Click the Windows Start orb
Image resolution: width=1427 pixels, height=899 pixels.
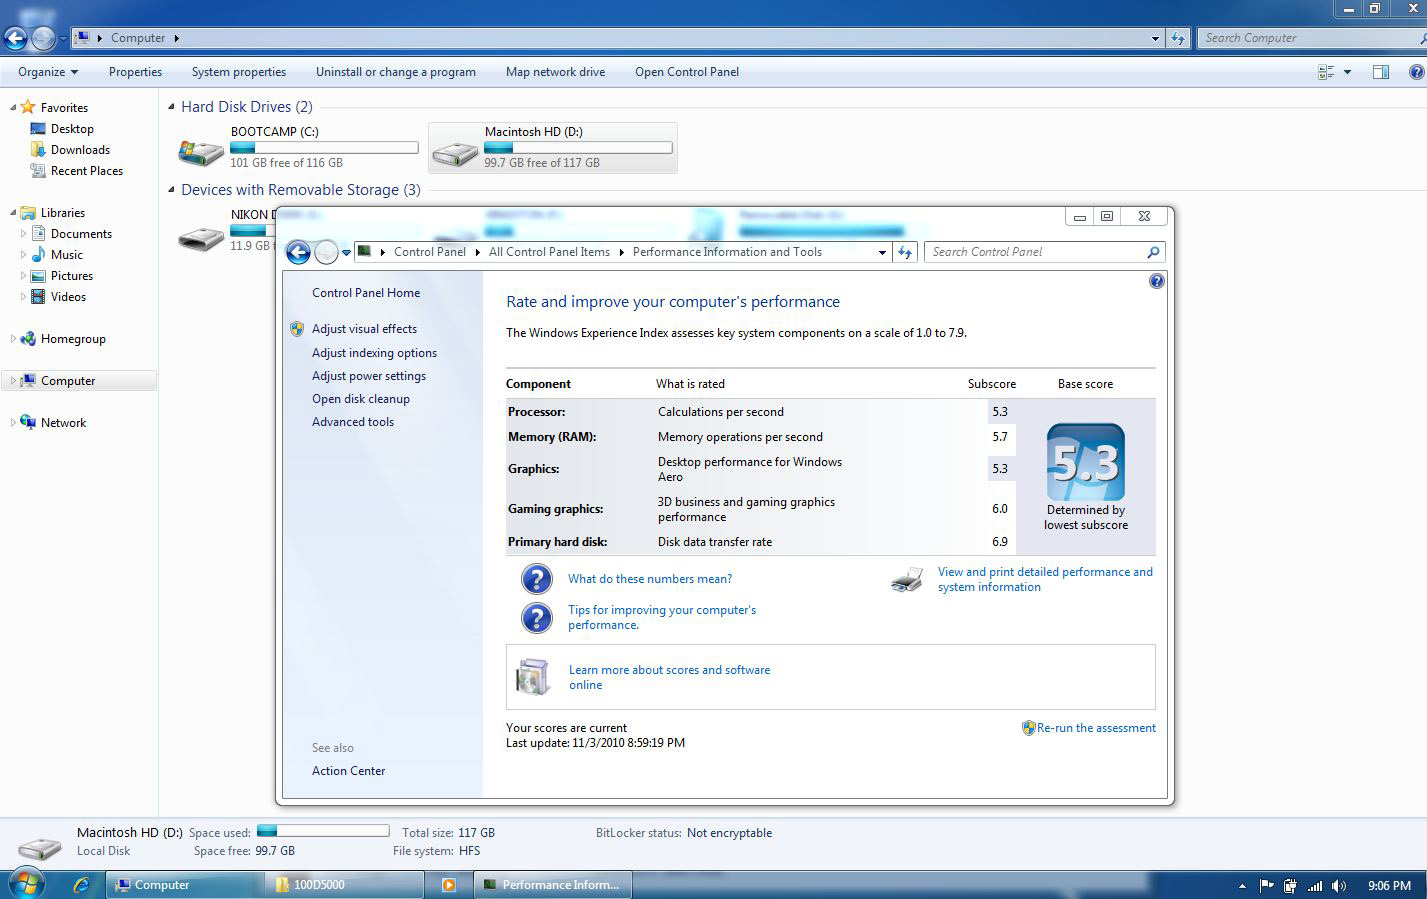(x=27, y=884)
